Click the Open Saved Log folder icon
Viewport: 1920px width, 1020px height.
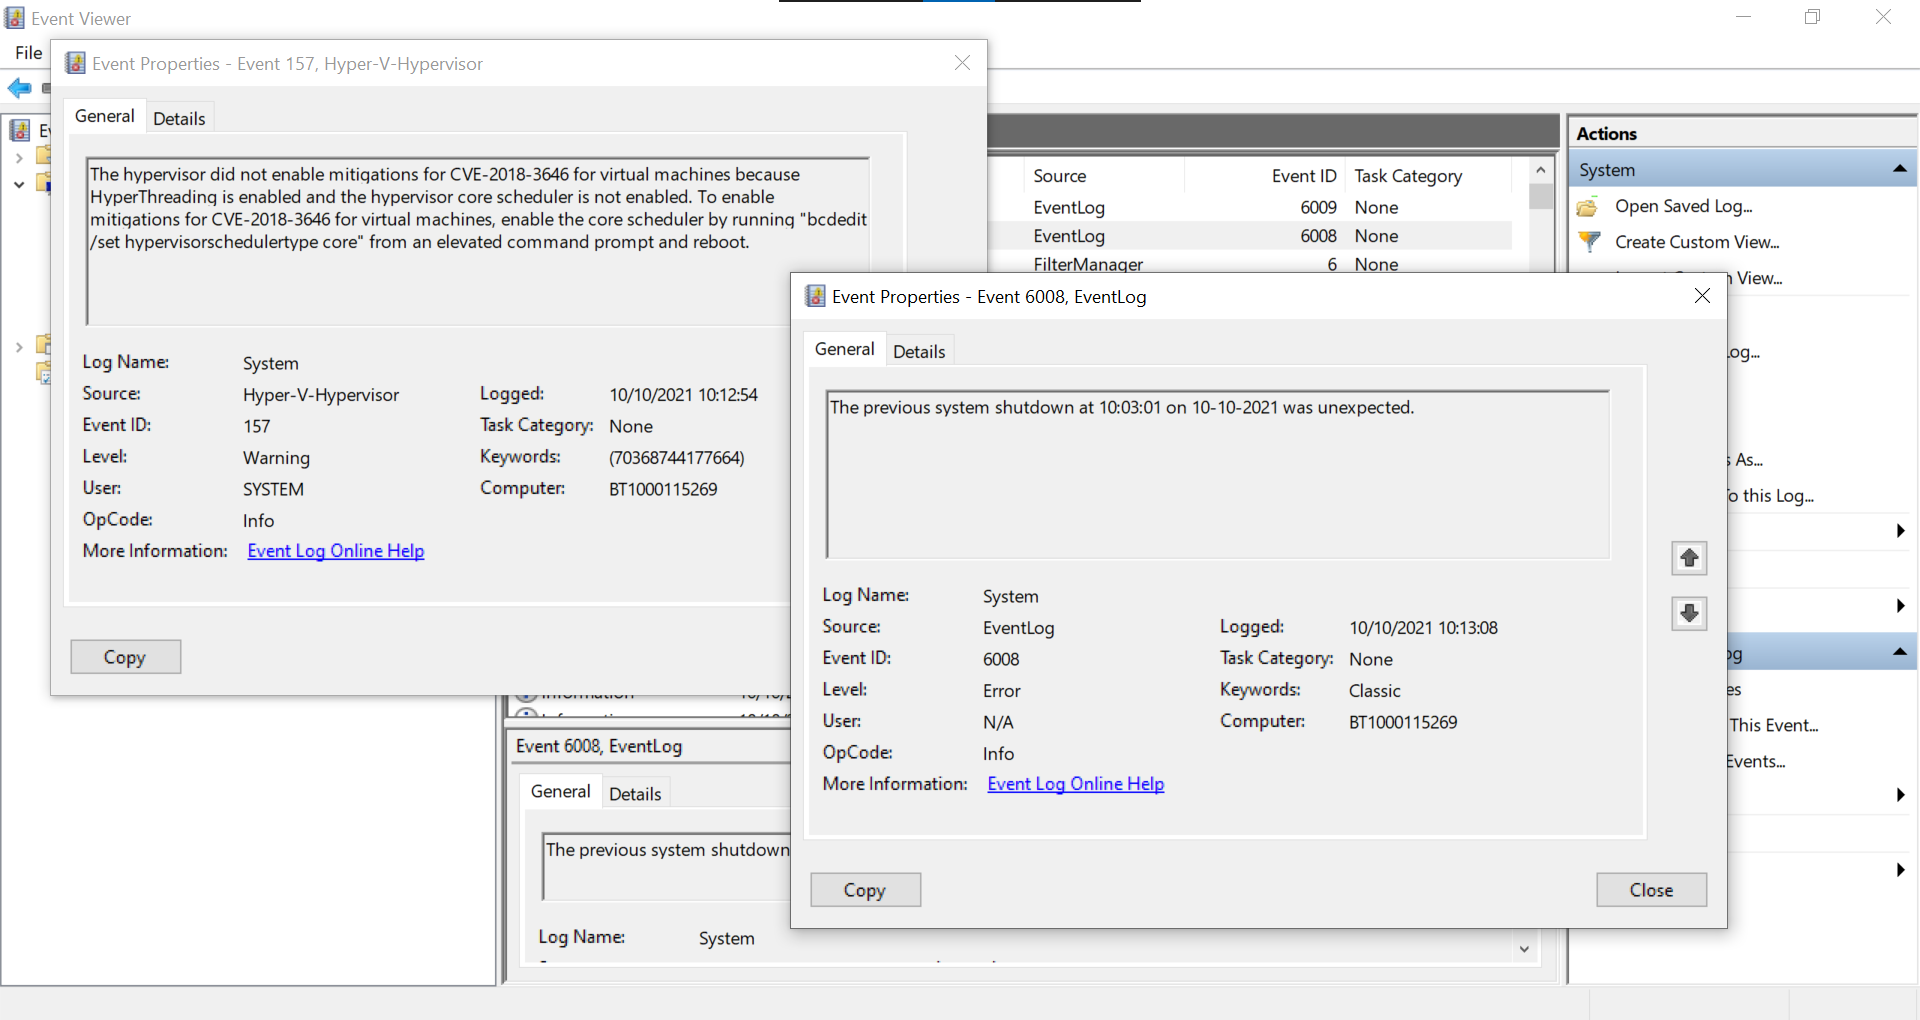(1590, 206)
